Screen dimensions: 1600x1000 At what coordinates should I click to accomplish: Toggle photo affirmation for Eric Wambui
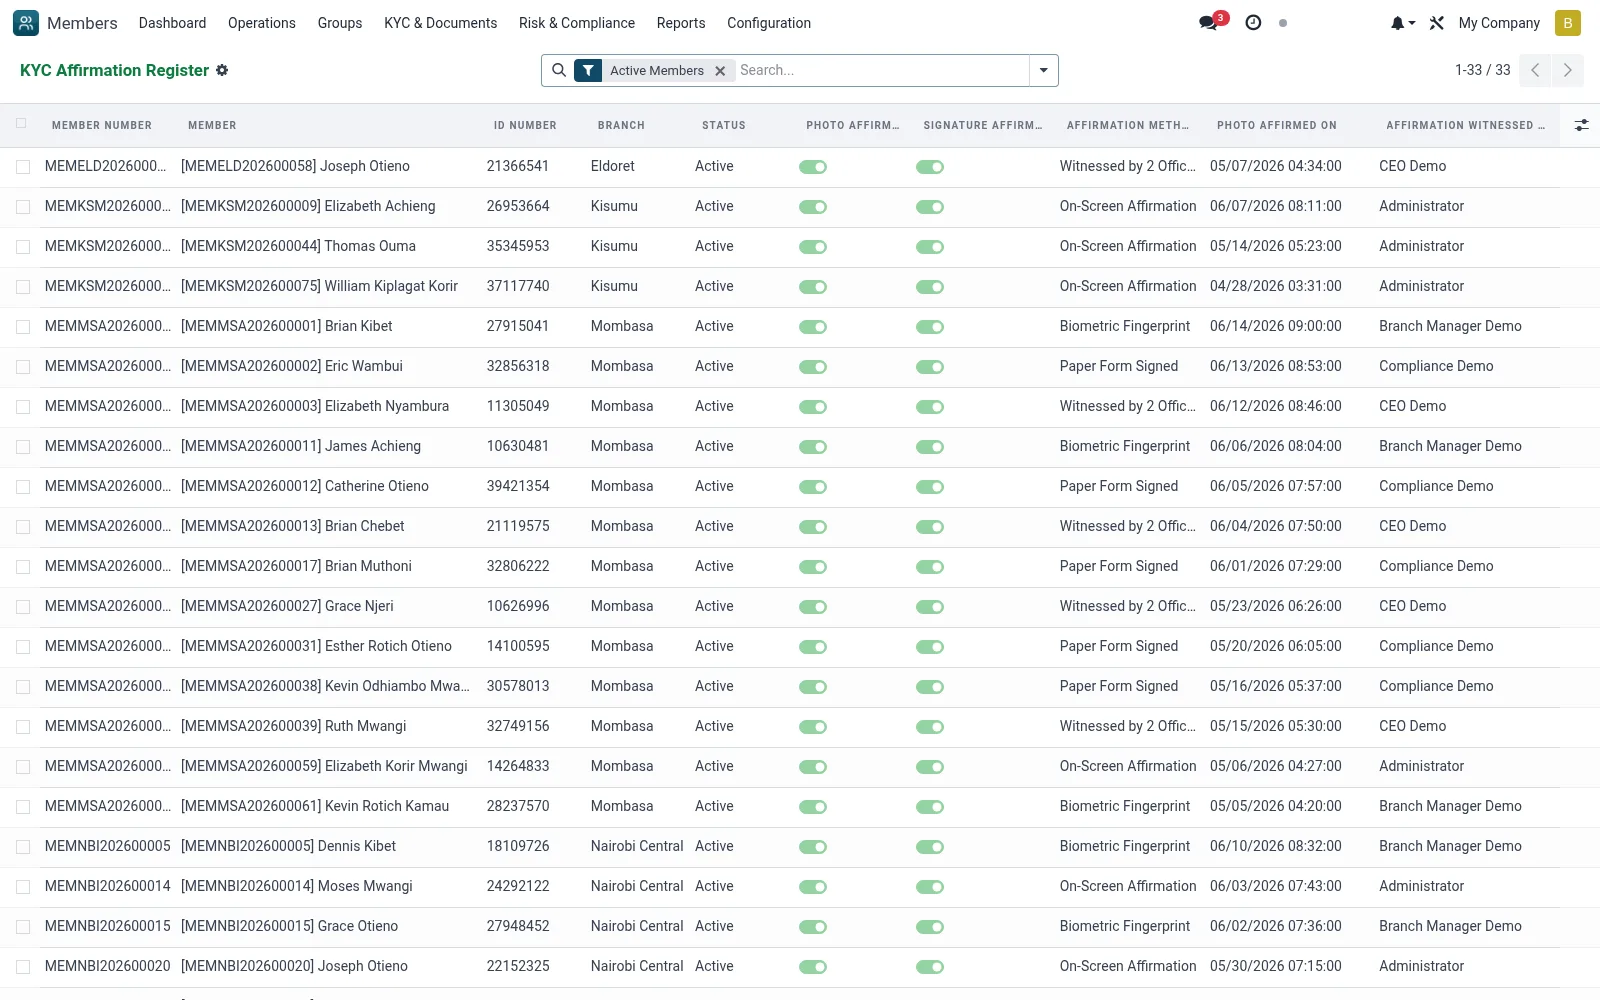tap(813, 367)
